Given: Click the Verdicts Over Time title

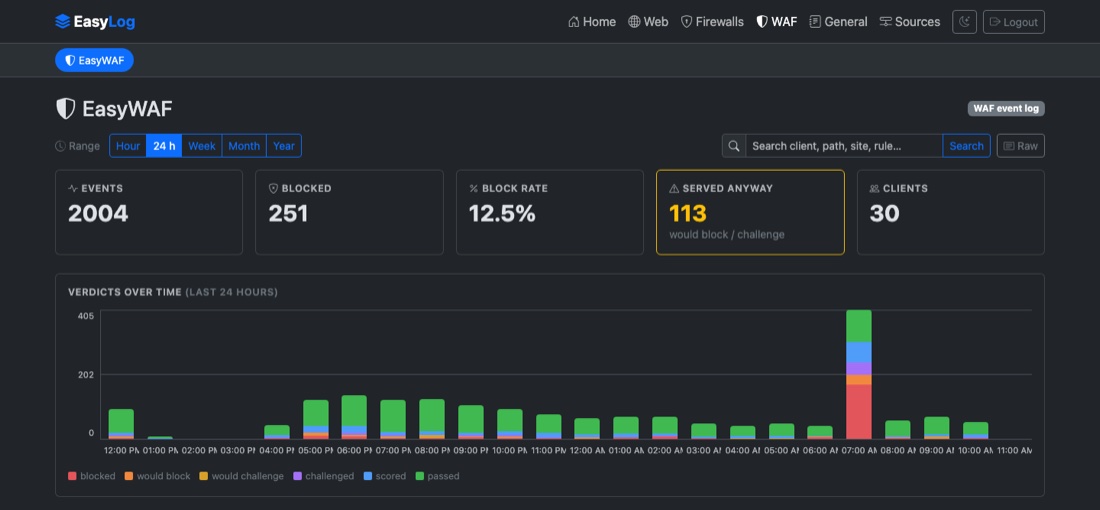Looking at the screenshot, I should (125, 292).
